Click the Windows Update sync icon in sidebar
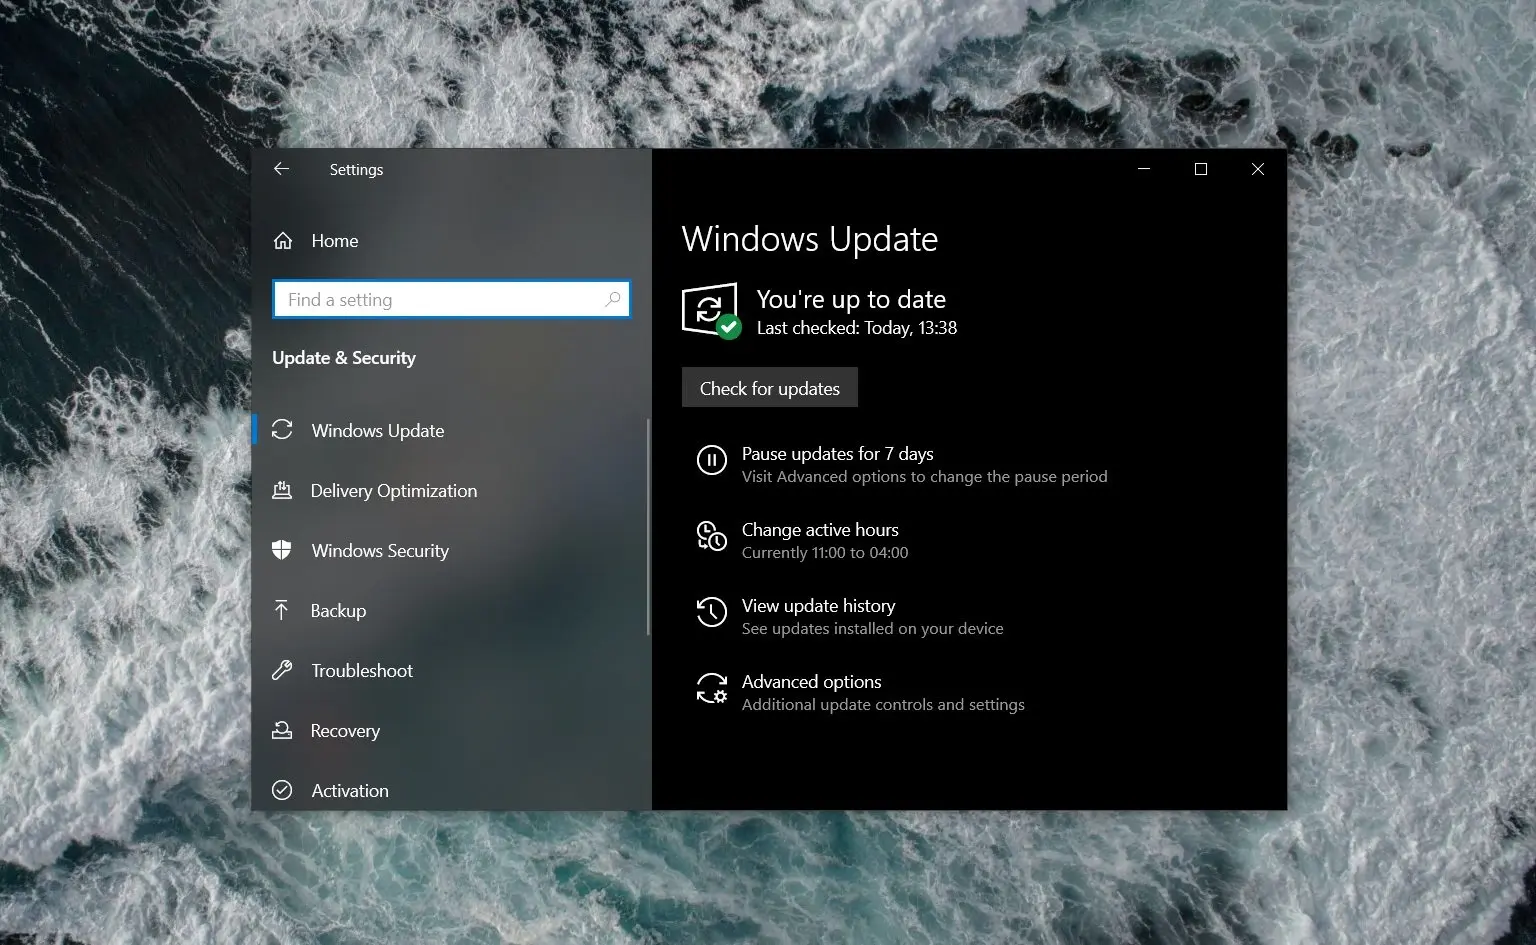This screenshot has height=945, width=1536. pyautogui.click(x=282, y=430)
